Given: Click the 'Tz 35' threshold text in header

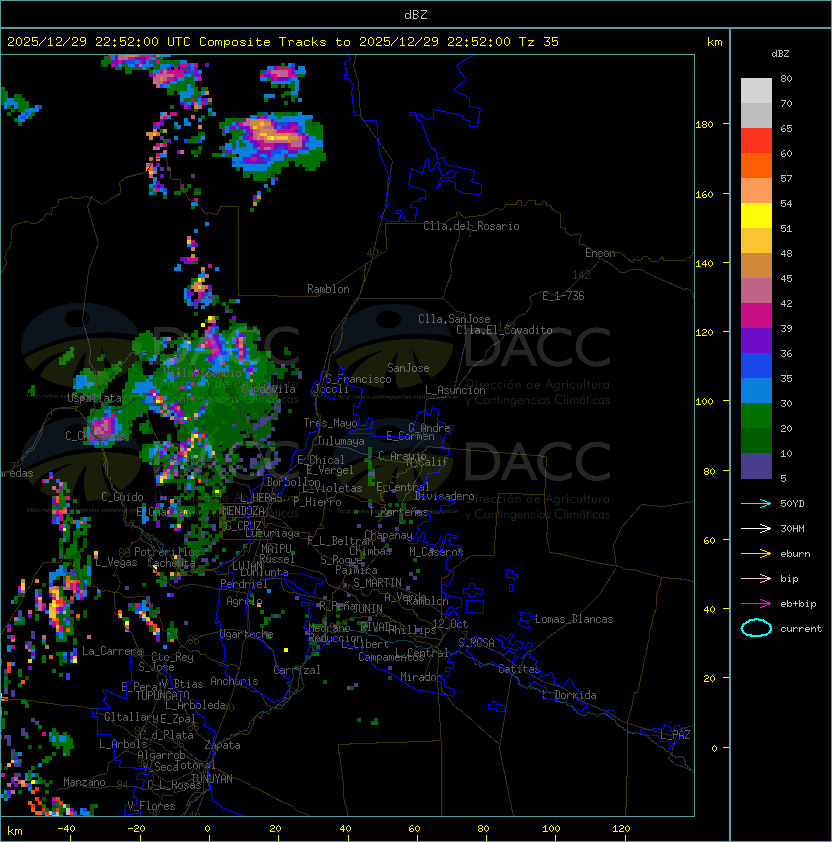Looking at the screenshot, I should point(539,42).
